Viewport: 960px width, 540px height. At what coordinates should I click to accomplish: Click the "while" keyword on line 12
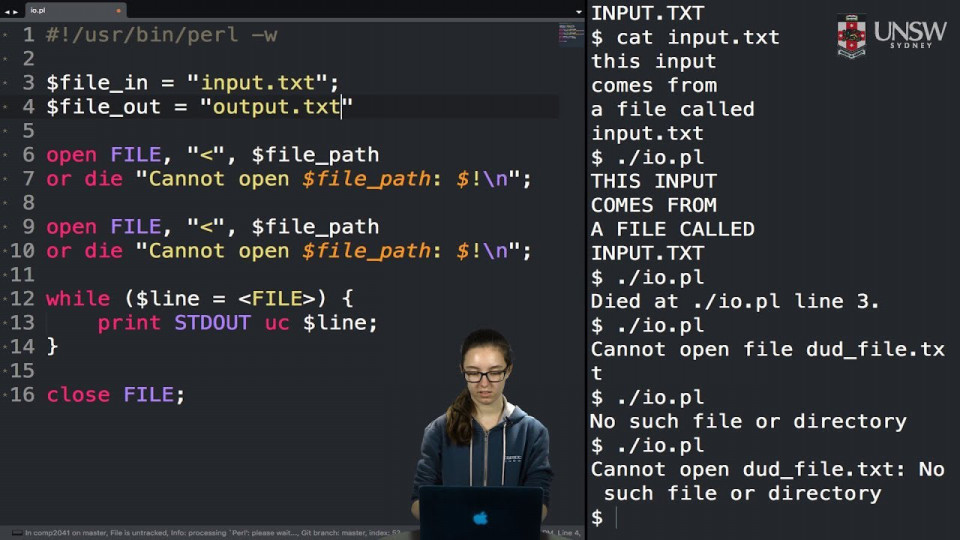pyautogui.click(x=78, y=299)
